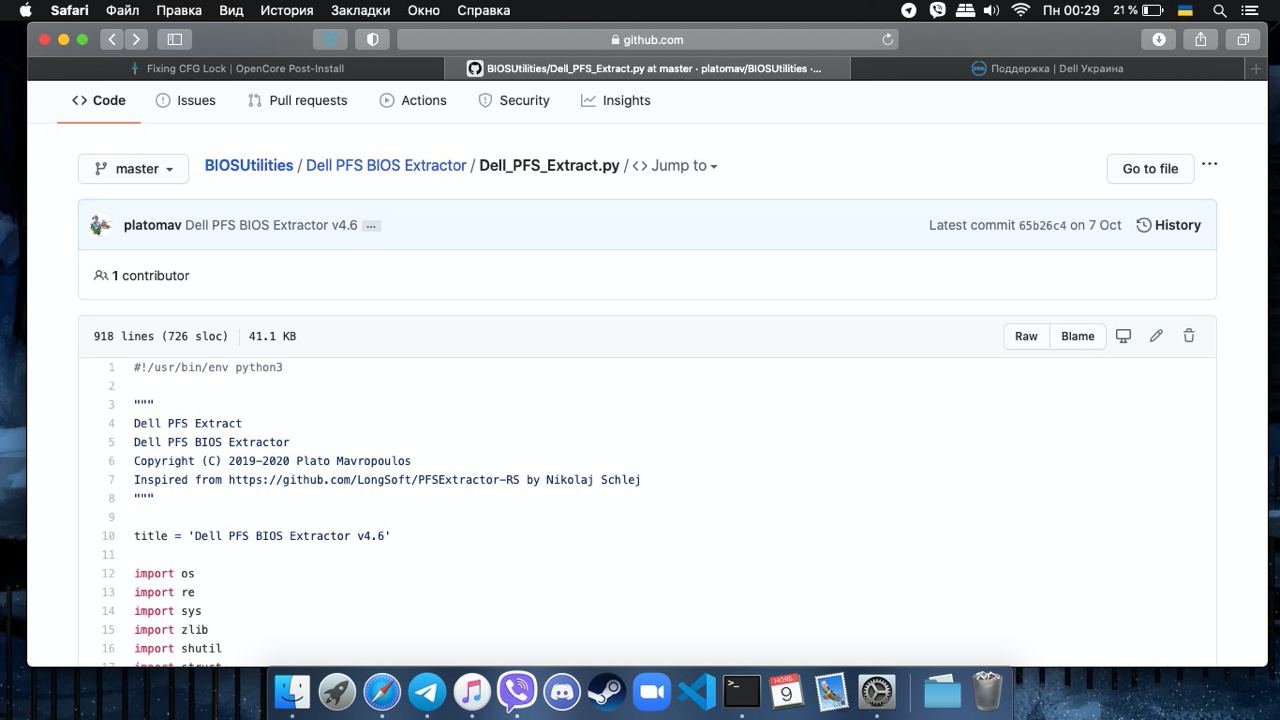
Task: Add a new Safari tab with plus
Action: (1256, 68)
